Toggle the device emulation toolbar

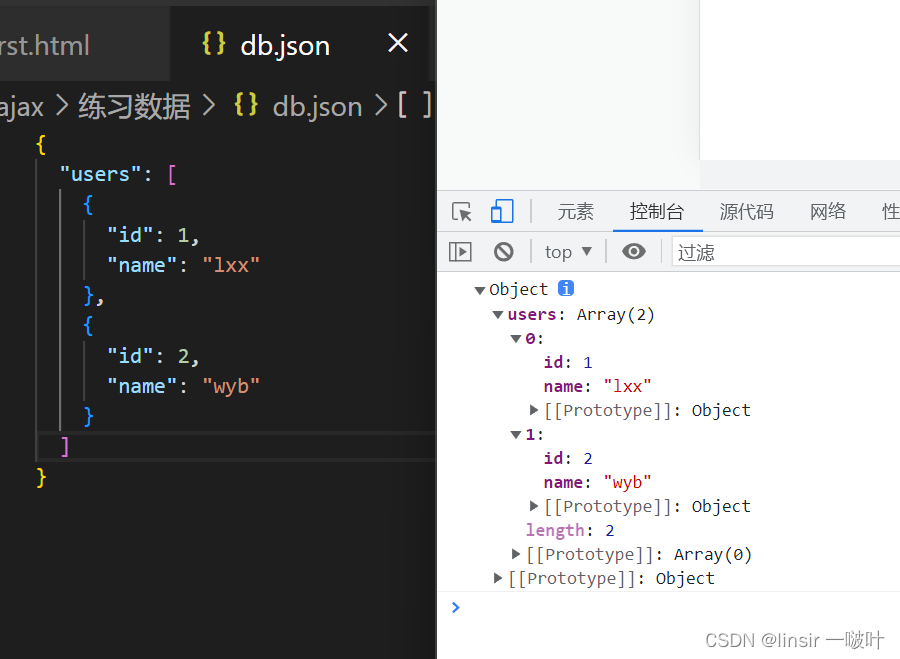tap(501, 211)
